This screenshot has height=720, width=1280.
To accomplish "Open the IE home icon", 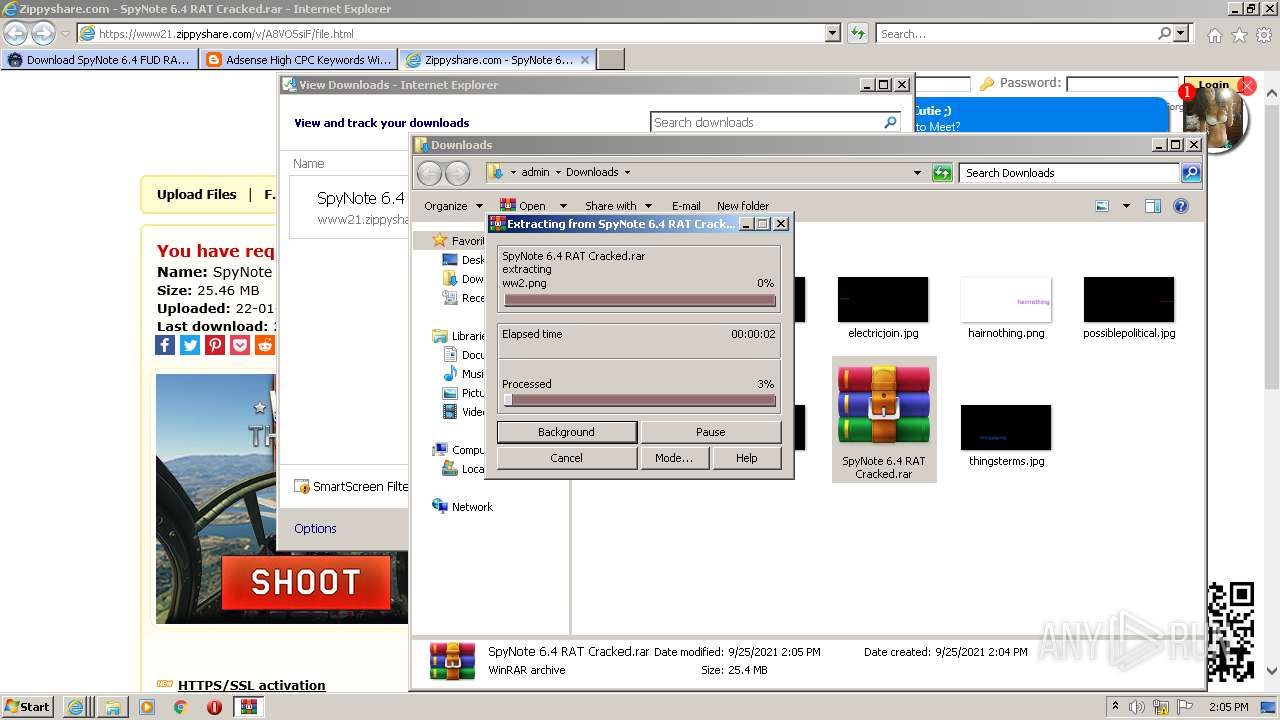I will (x=1214, y=35).
